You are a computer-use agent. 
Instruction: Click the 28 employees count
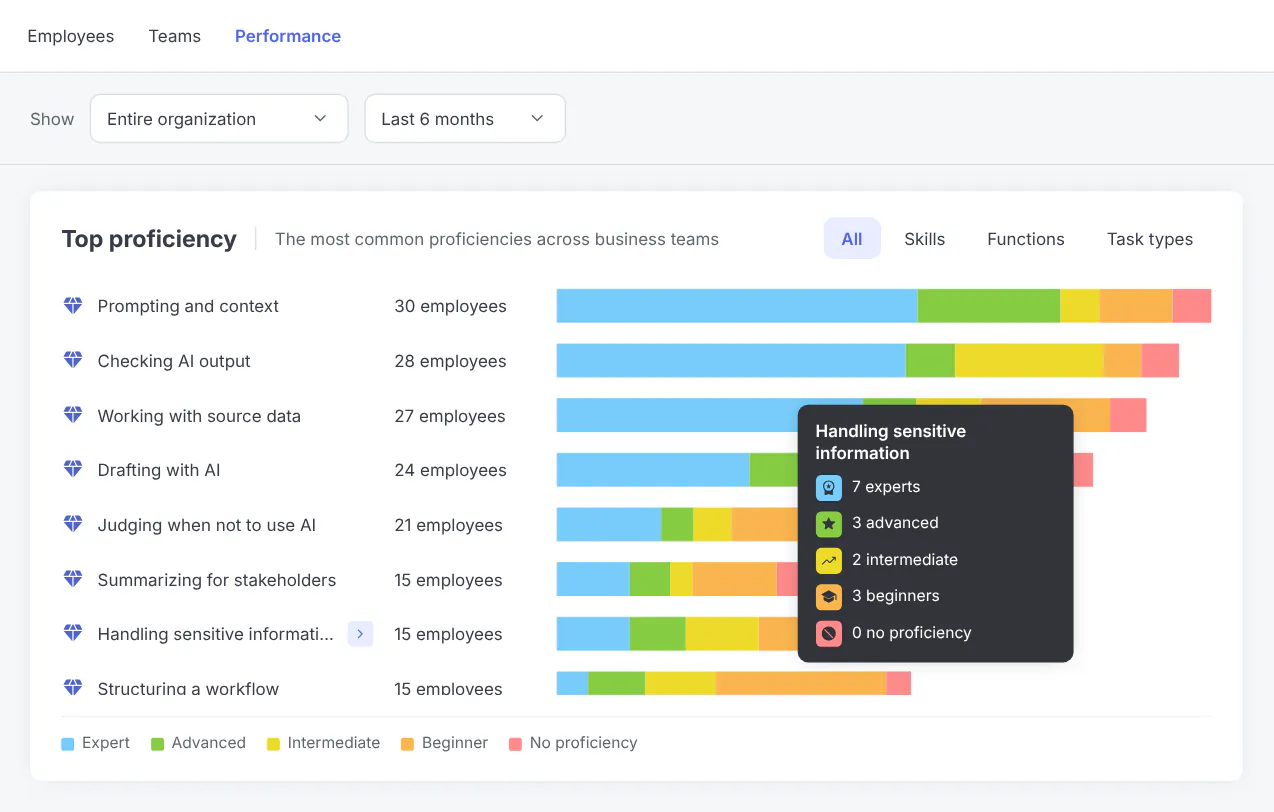(450, 361)
